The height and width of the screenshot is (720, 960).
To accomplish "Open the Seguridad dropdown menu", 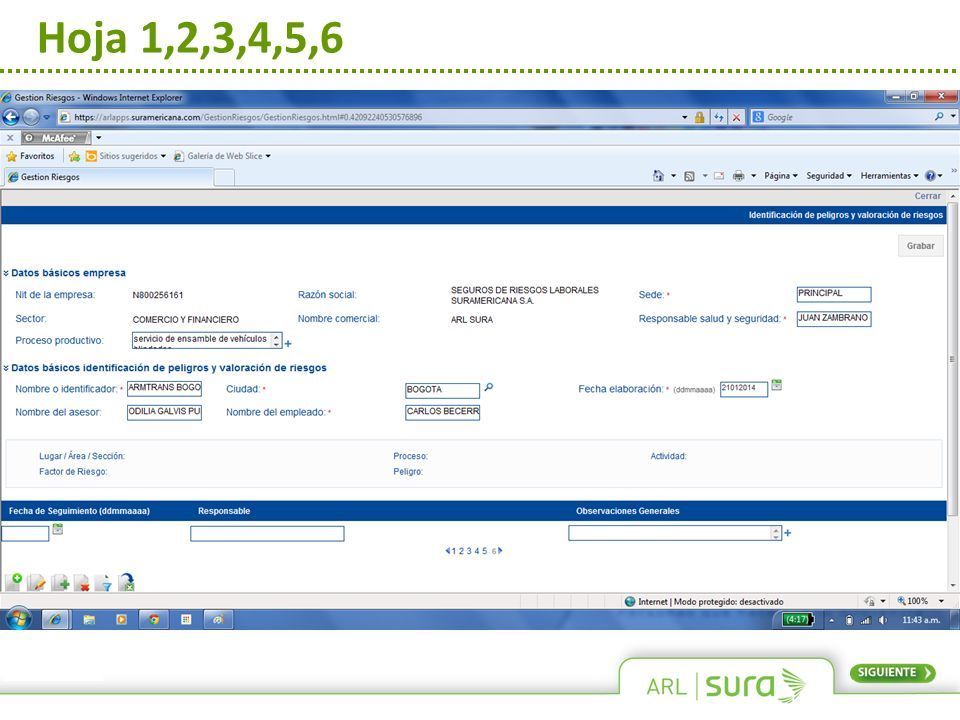I will coord(829,176).
